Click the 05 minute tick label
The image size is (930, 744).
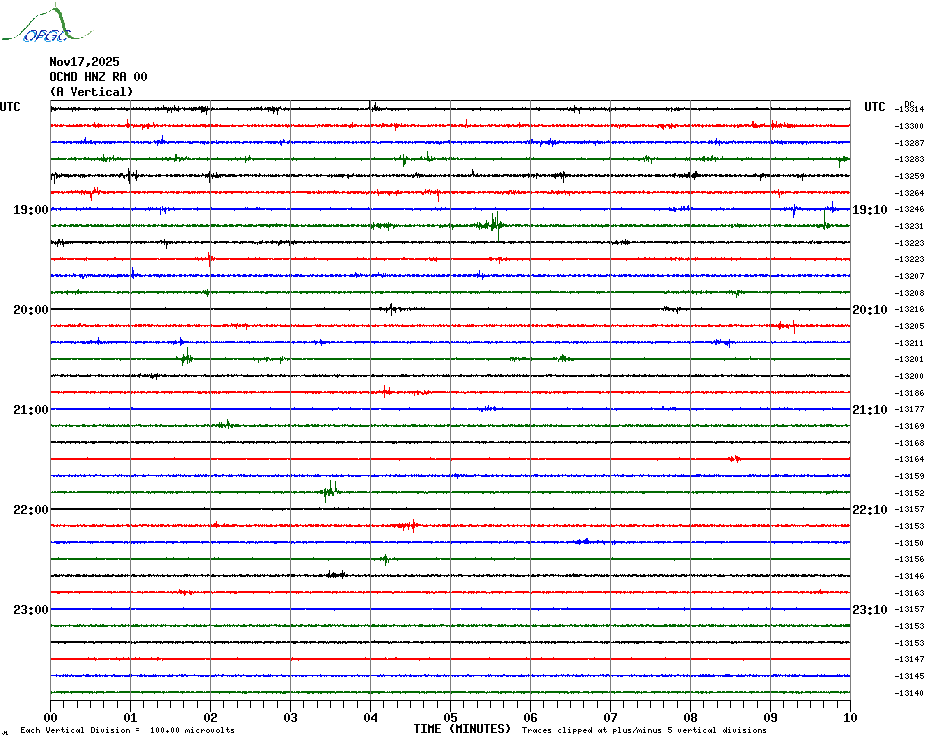pos(451,717)
